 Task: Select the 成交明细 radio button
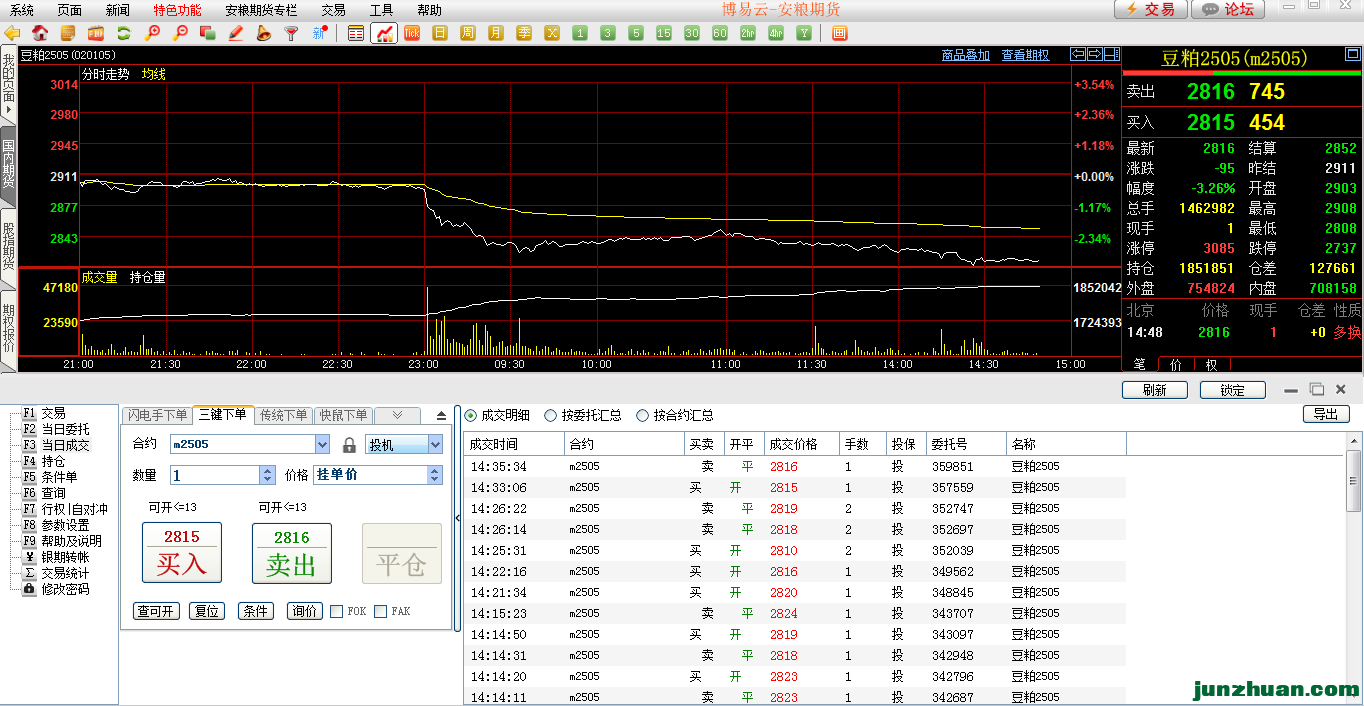(x=472, y=415)
